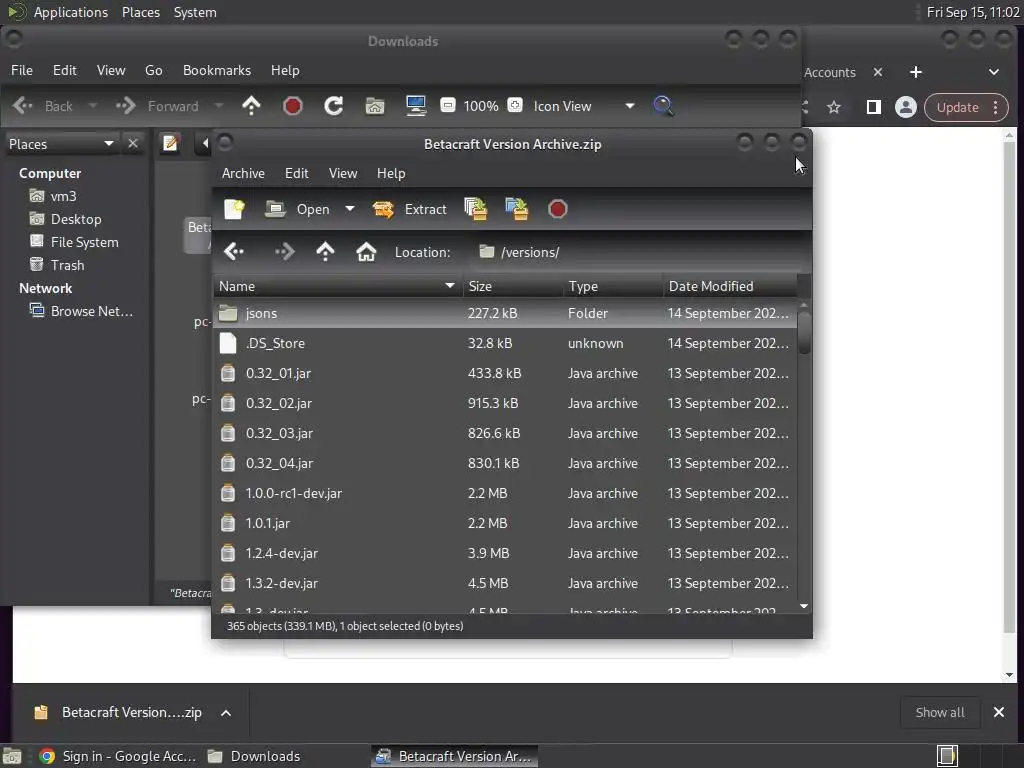This screenshot has height=768, width=1024.
Task: Select 1.0.1.jar in the archive list
Action: pos(505,524)
